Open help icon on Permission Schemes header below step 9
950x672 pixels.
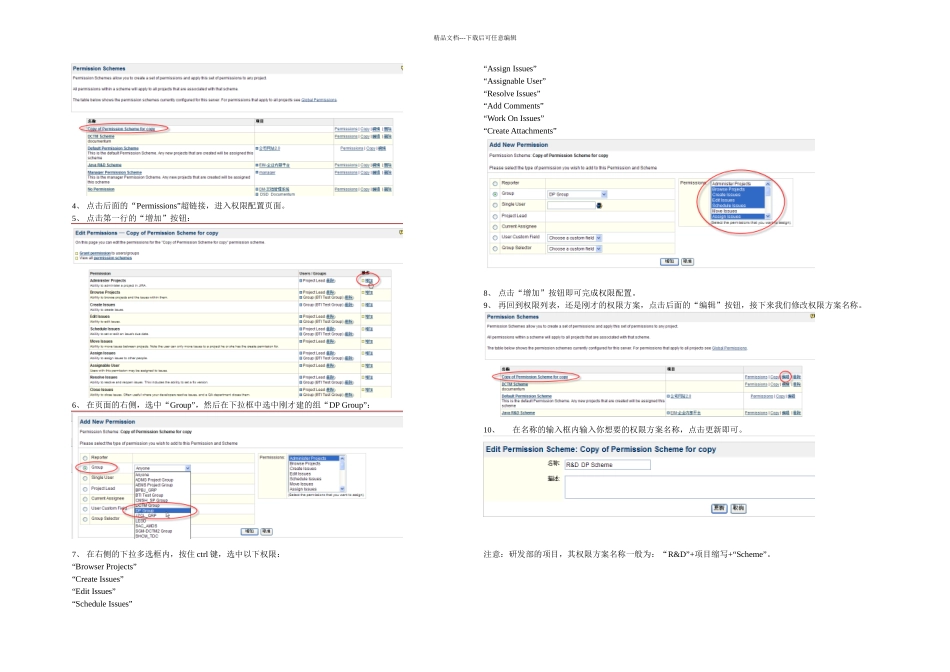pos(812,316)
